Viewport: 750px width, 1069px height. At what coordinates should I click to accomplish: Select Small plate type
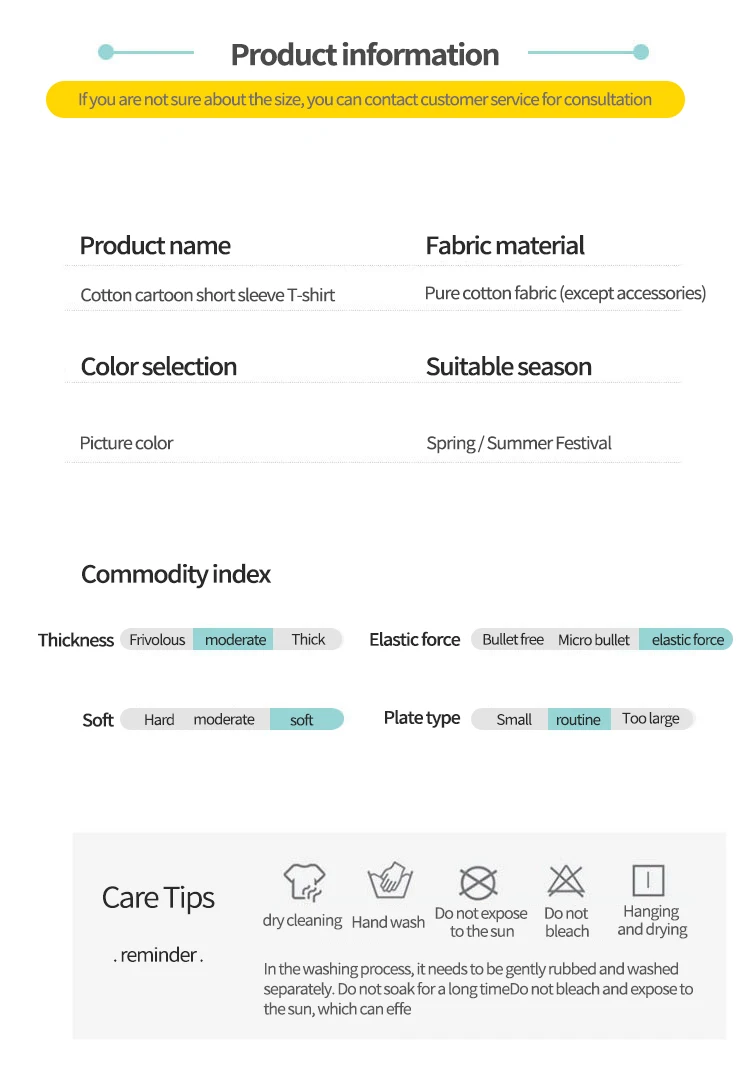coord(514,720)
